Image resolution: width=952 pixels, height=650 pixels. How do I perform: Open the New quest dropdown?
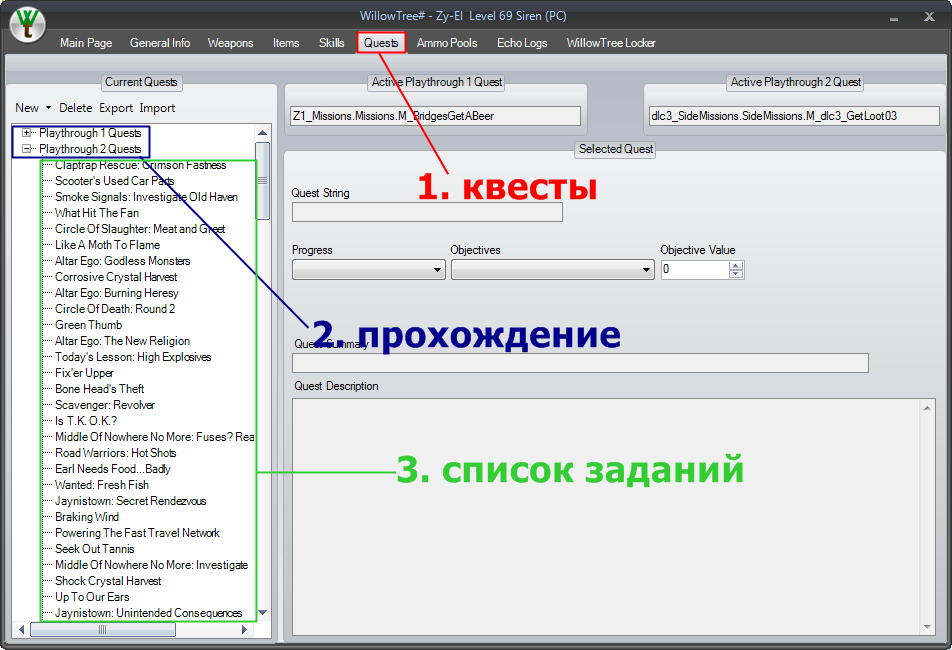click(33, 108)
